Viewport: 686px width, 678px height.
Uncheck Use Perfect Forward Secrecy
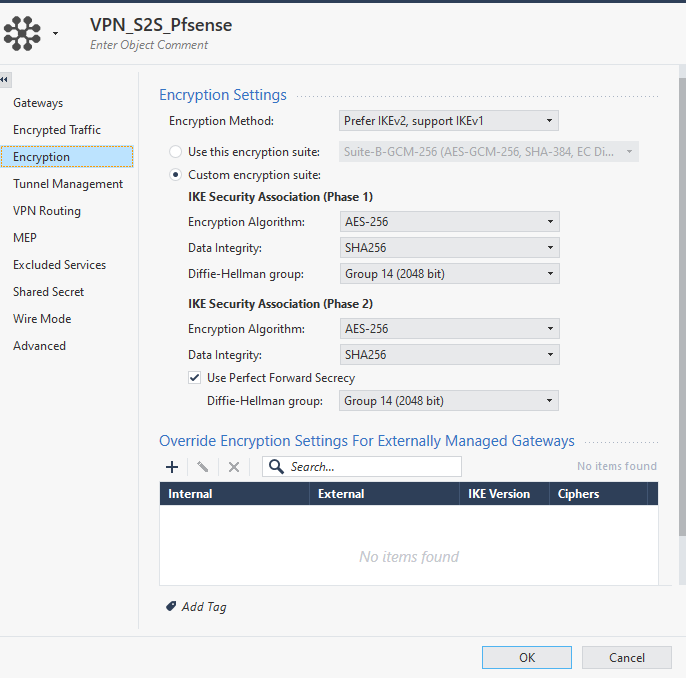(x=194, y=378)
